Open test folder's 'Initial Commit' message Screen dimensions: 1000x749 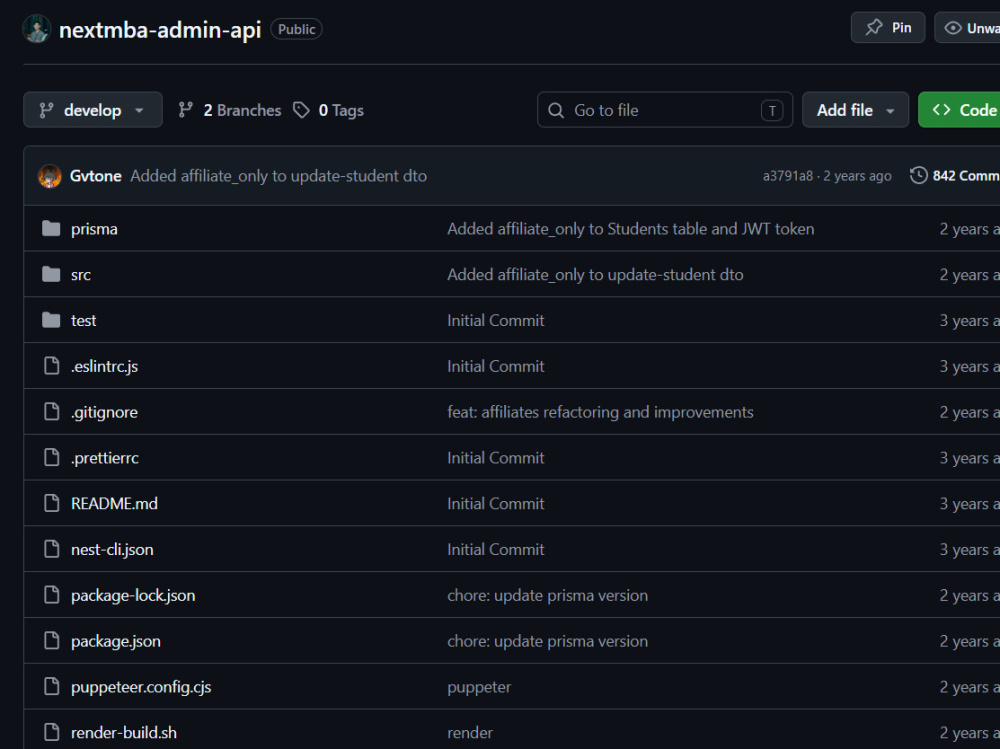click(496, 320)
